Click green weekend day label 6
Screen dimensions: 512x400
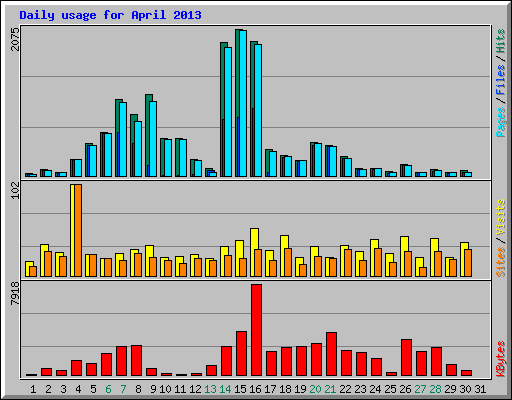[108, 389]
